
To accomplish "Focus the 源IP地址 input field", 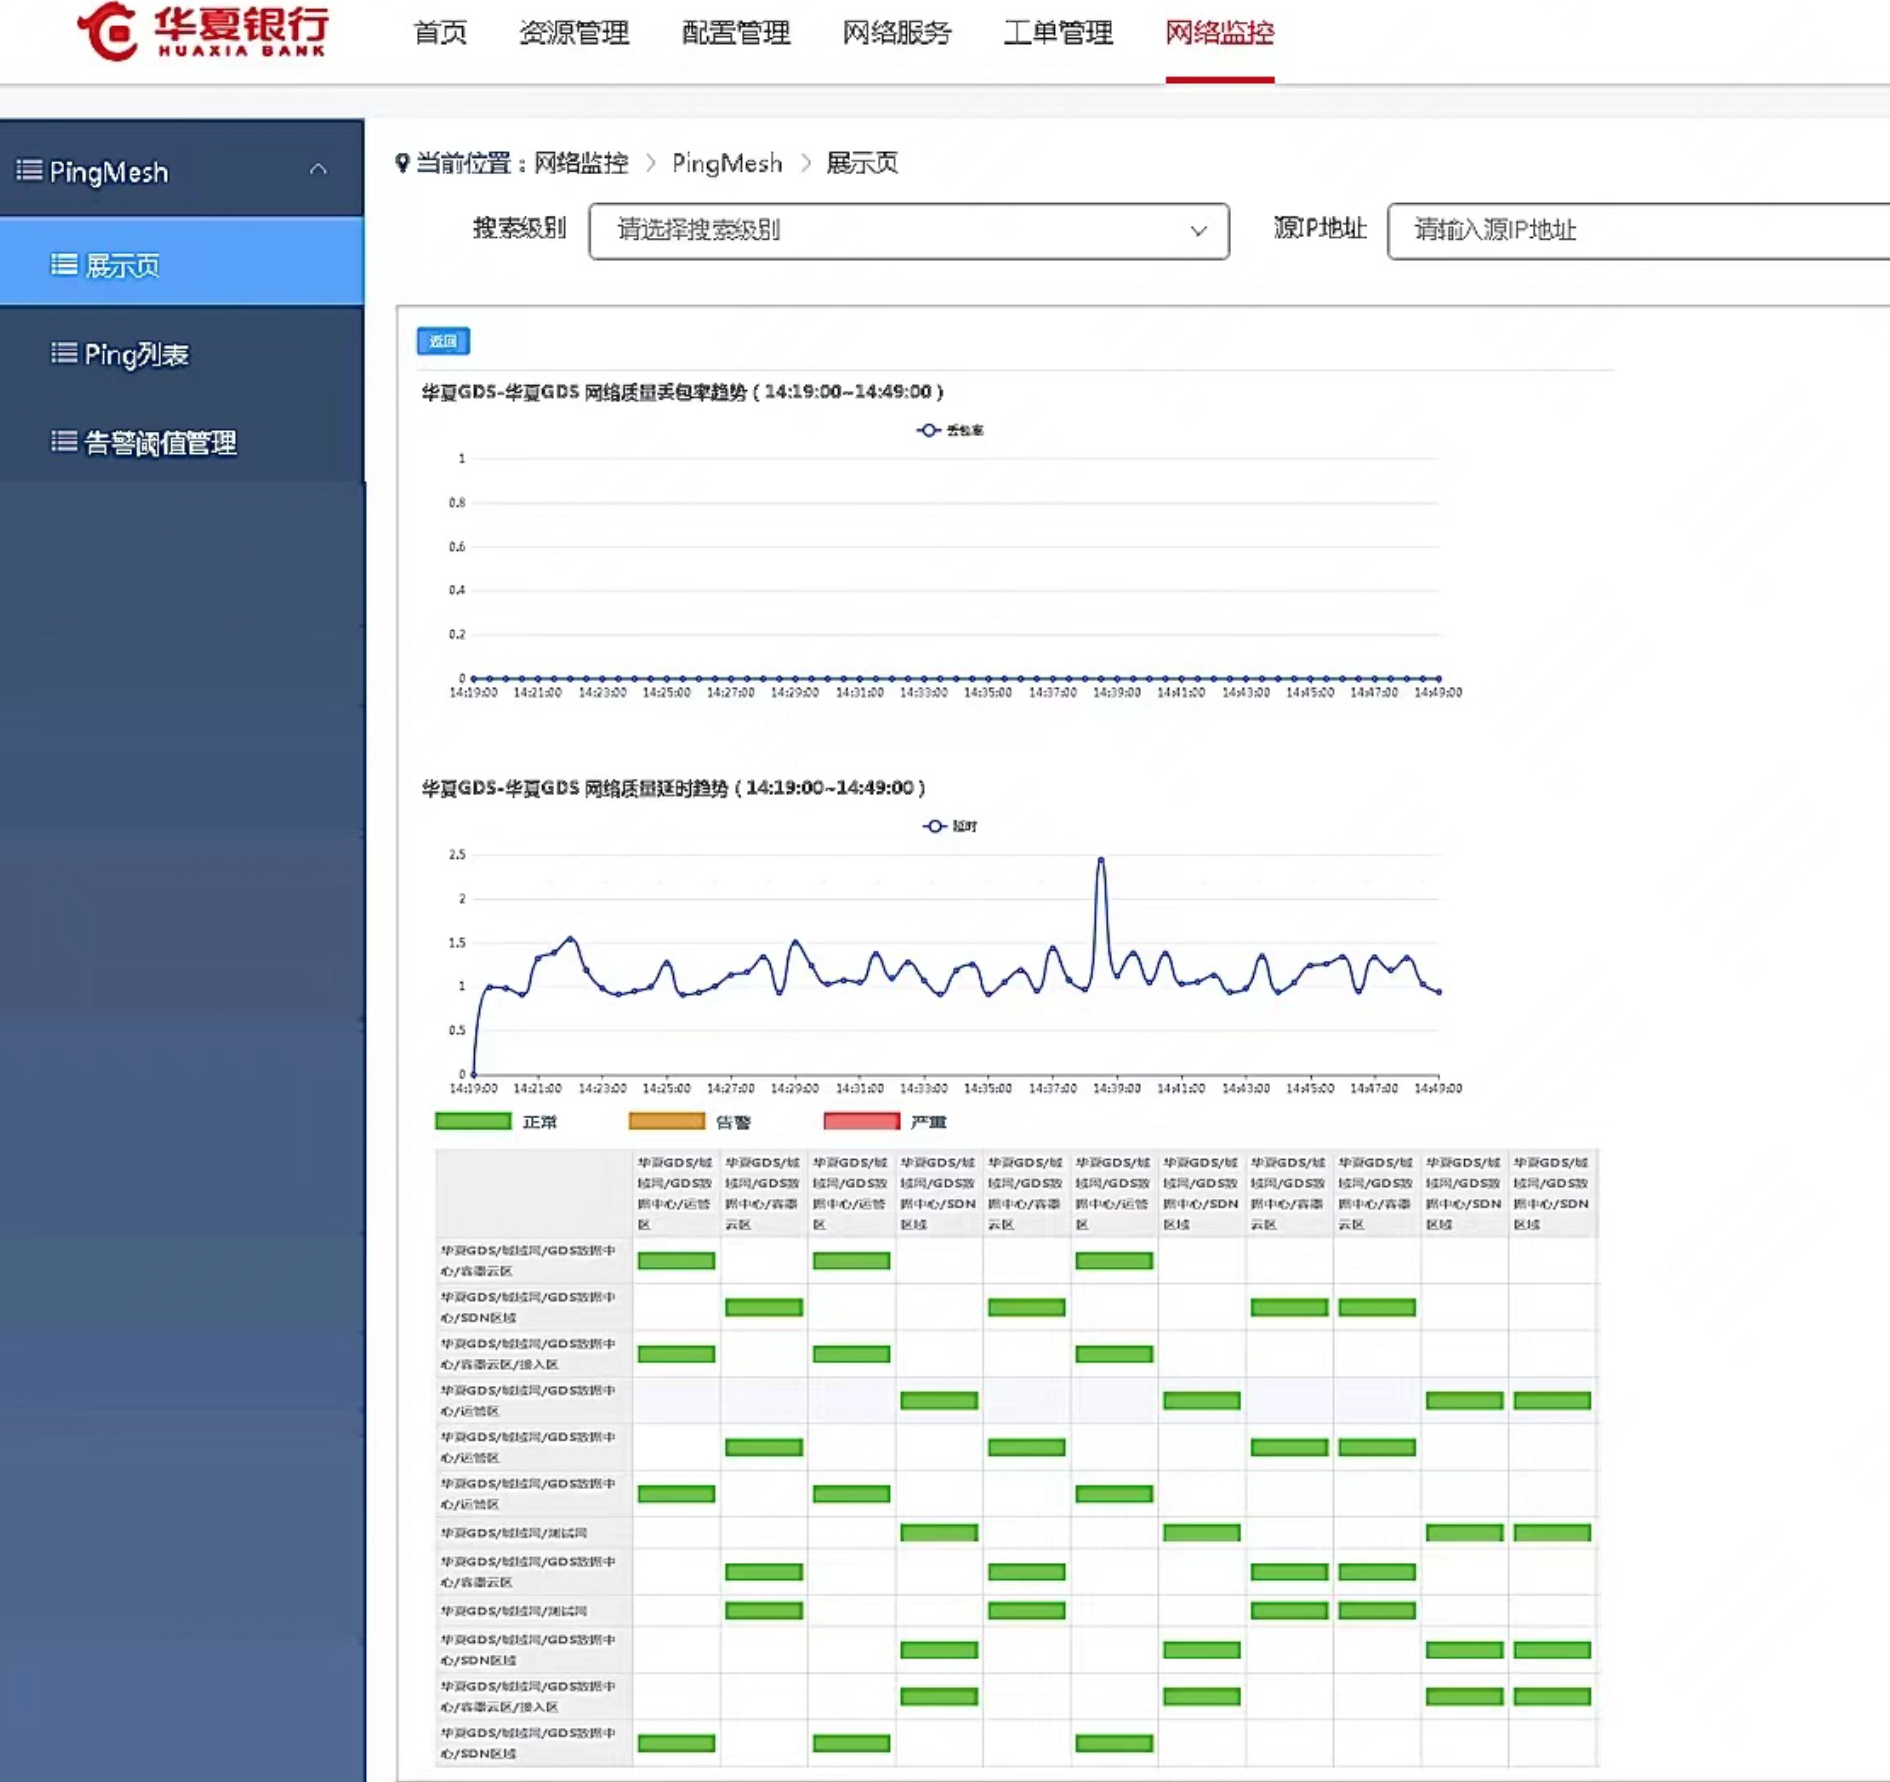I will point(1638,231).
